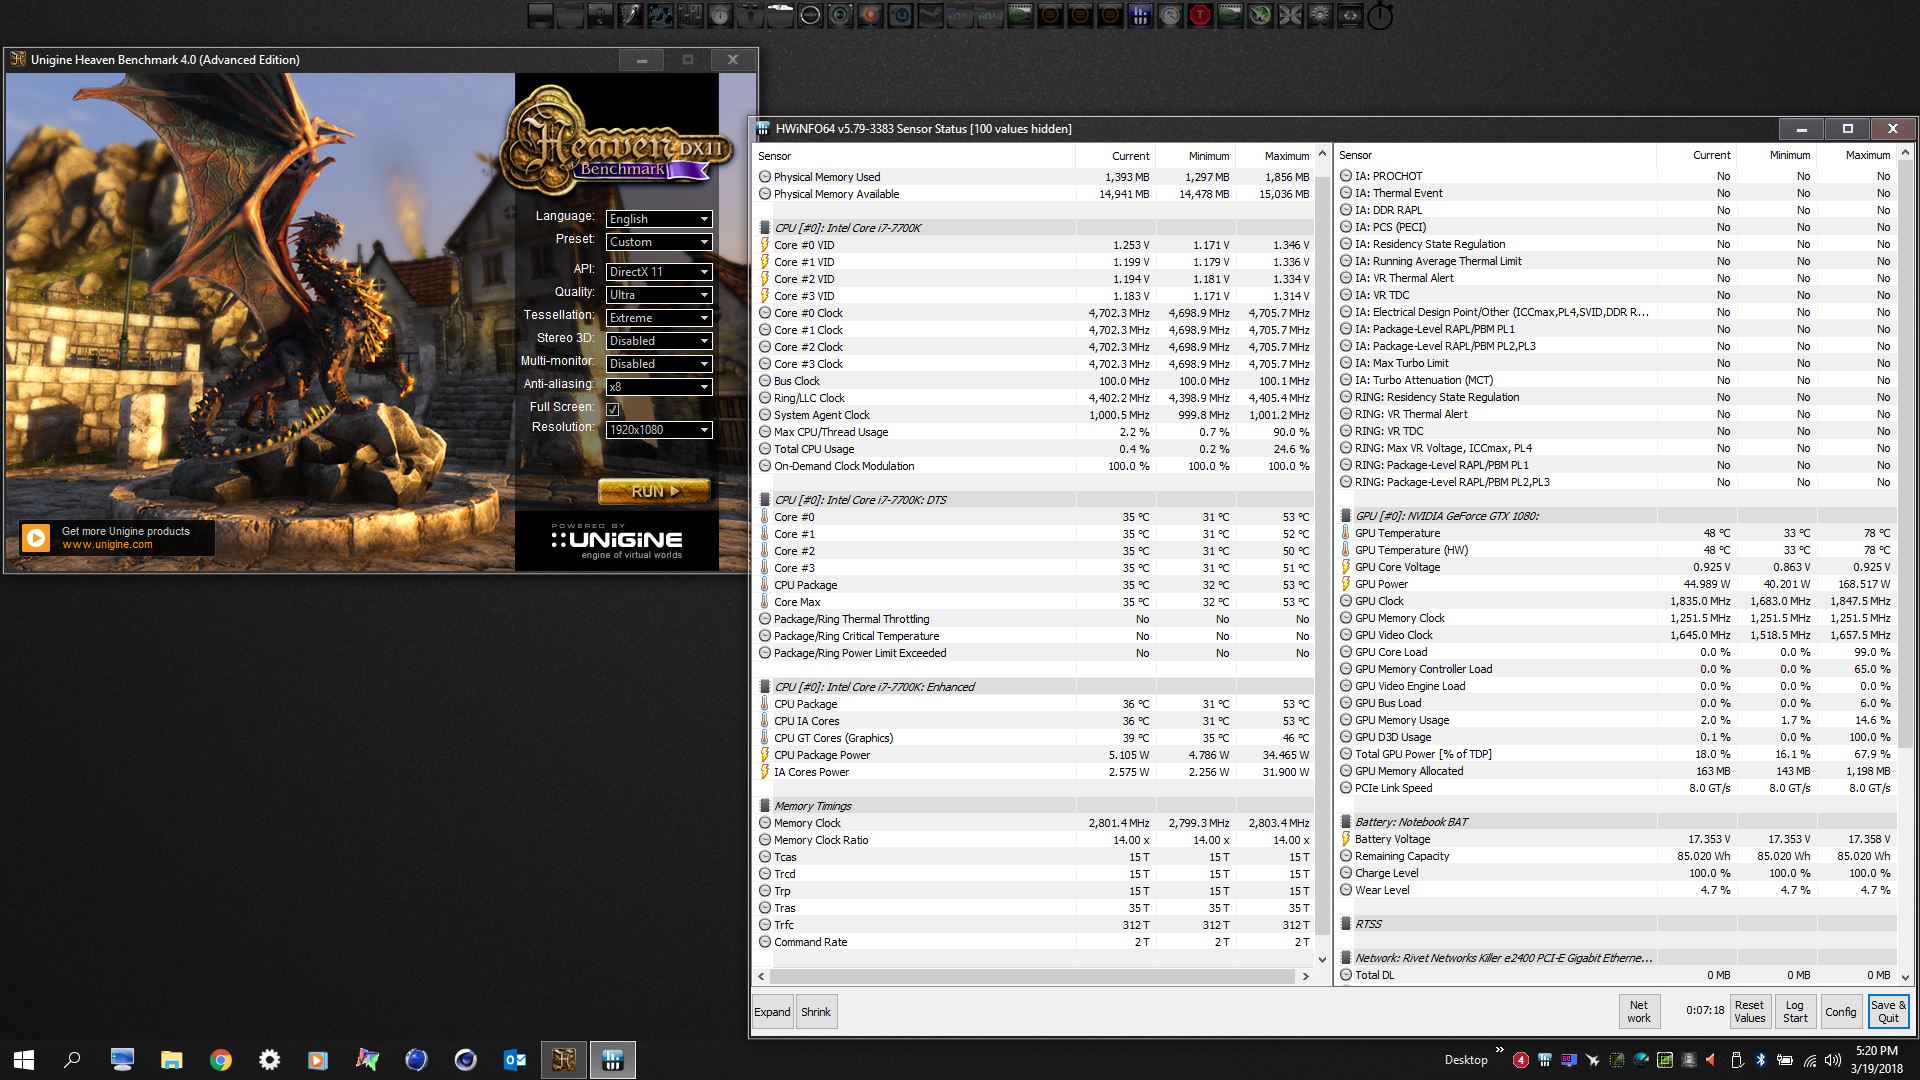The width and height of the screenshot is (1920, 1080).
Task: Open the Anti-aliasing dropdown showing x8
Action: [x=659, y=387]
